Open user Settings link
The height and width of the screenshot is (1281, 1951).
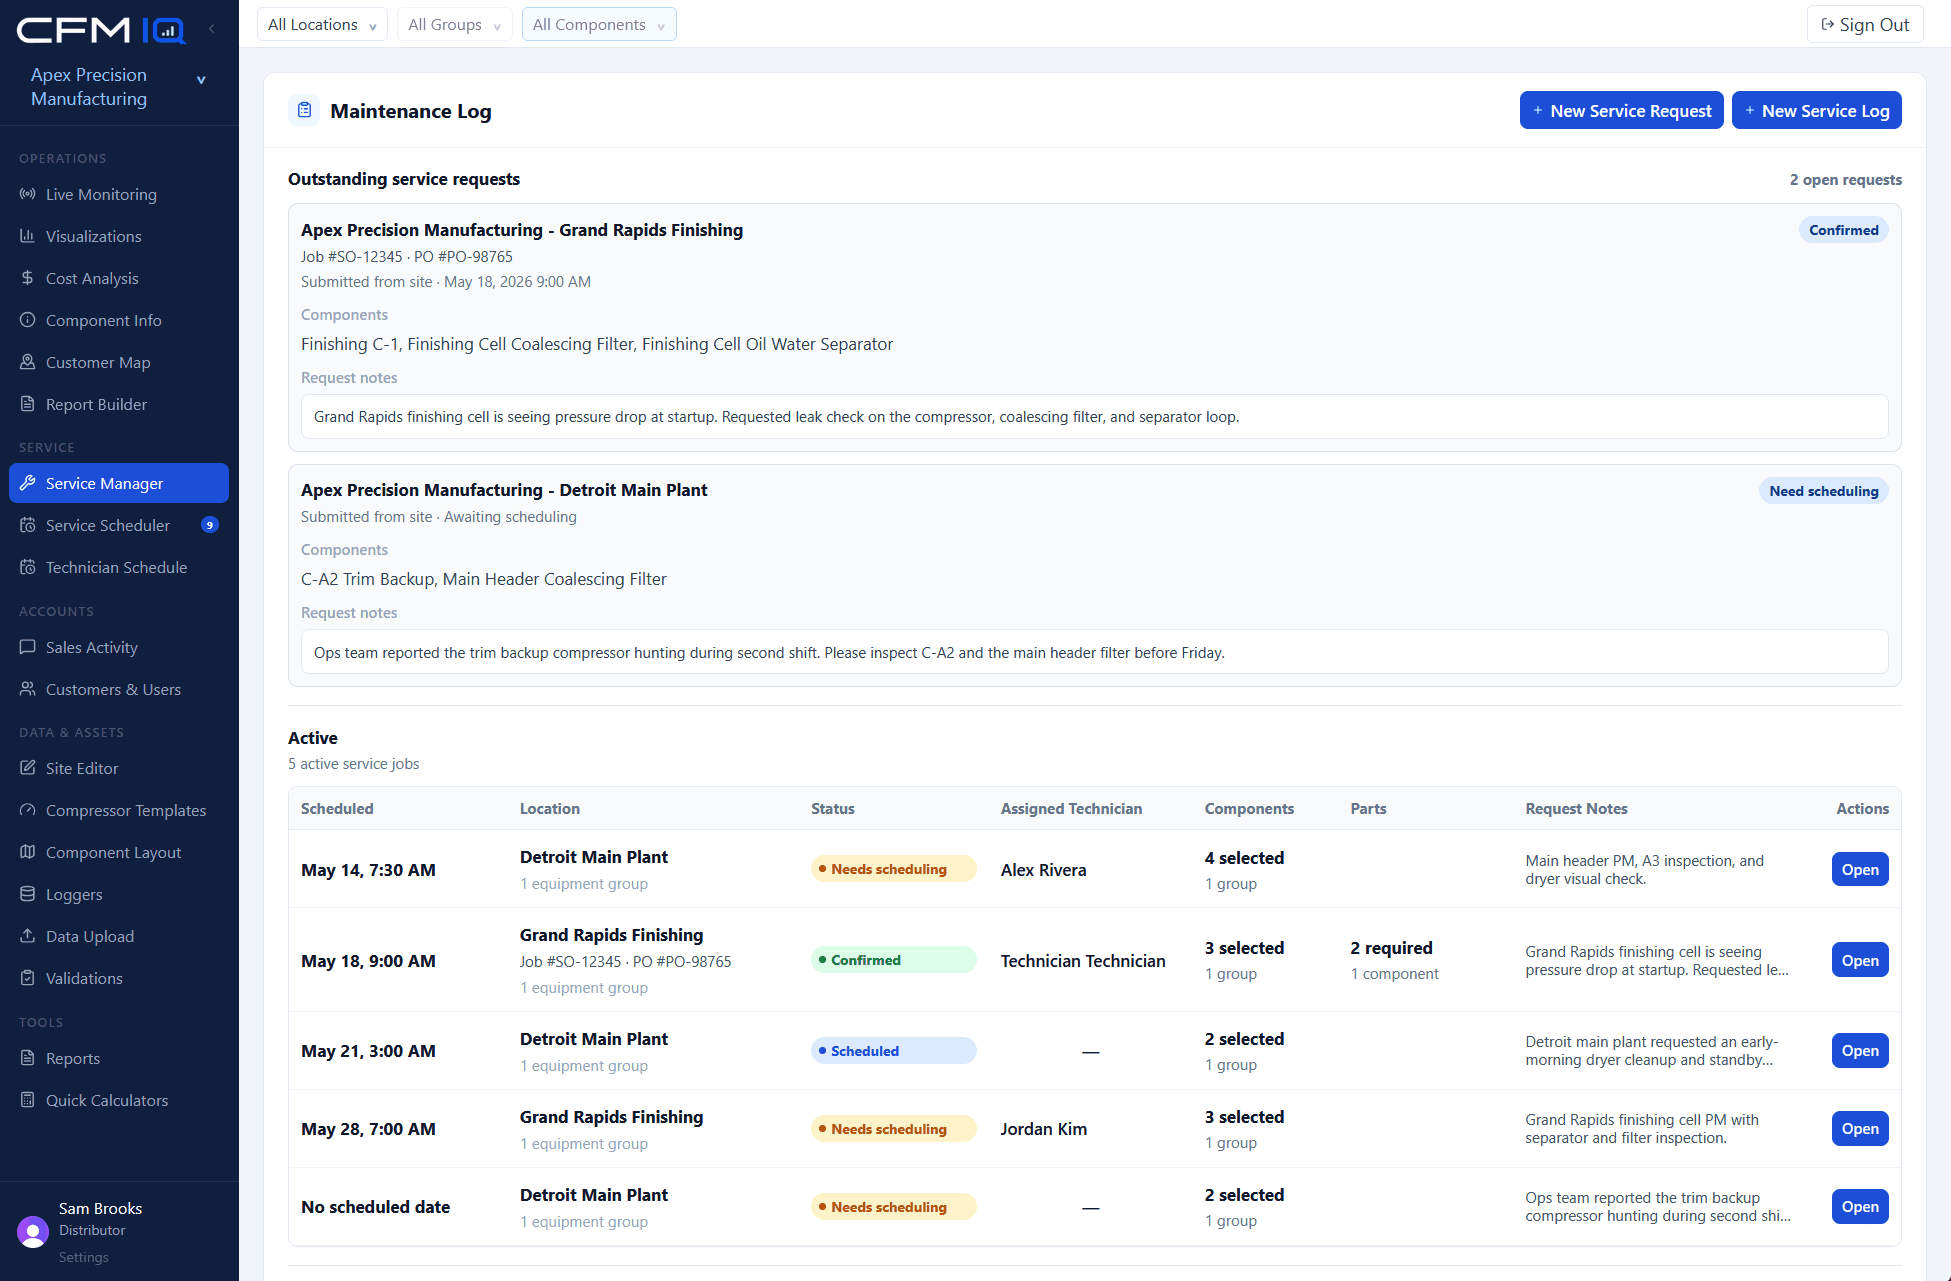[84, 1257]
